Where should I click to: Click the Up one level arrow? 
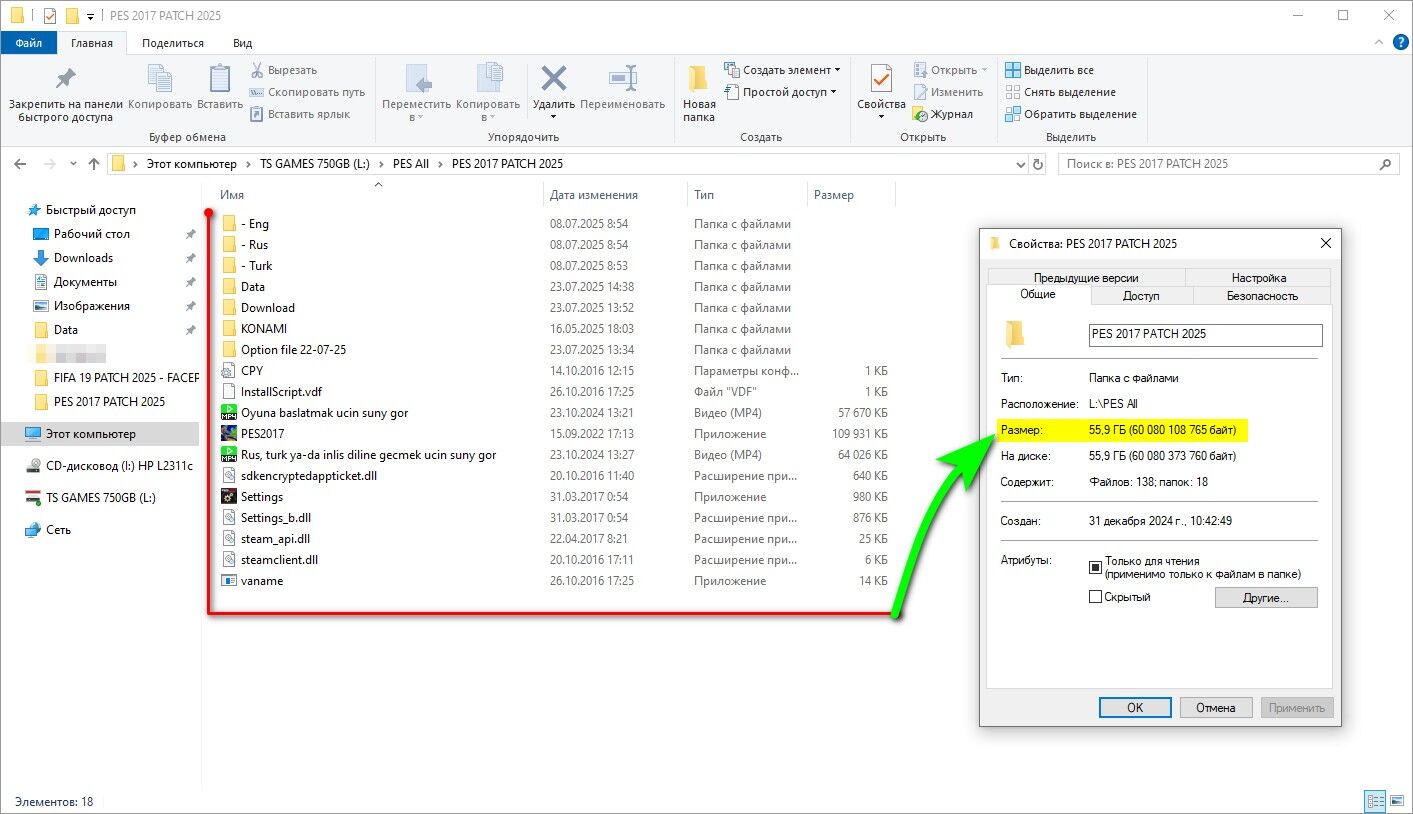(94, 164)
